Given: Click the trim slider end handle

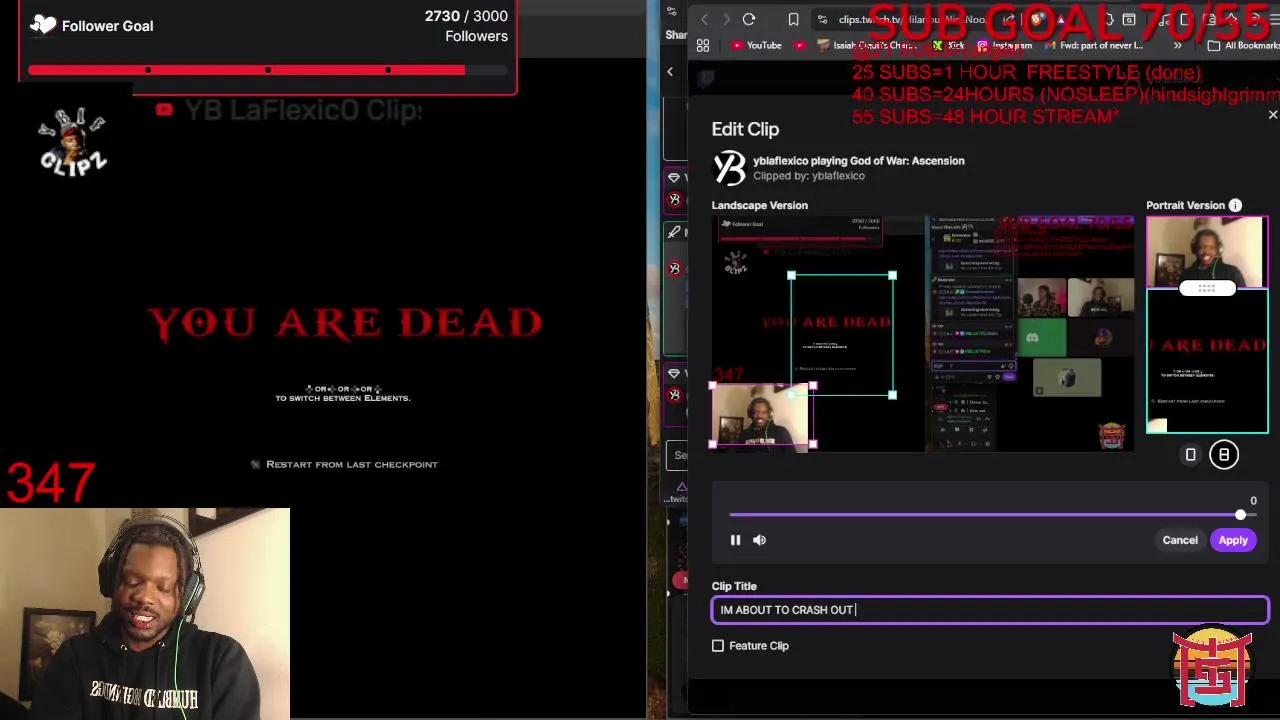Looking at the screenshot, I should coord(1240,515).
